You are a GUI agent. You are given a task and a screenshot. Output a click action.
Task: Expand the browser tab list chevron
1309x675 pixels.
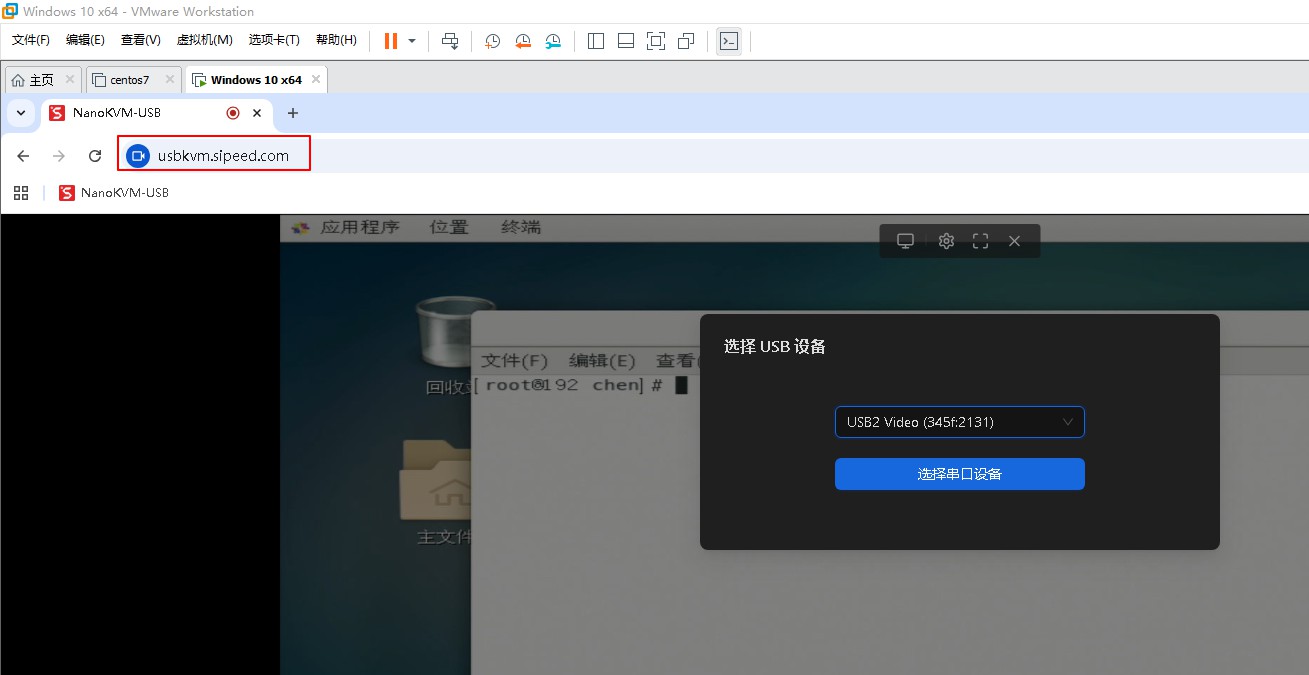click(20, 113)
